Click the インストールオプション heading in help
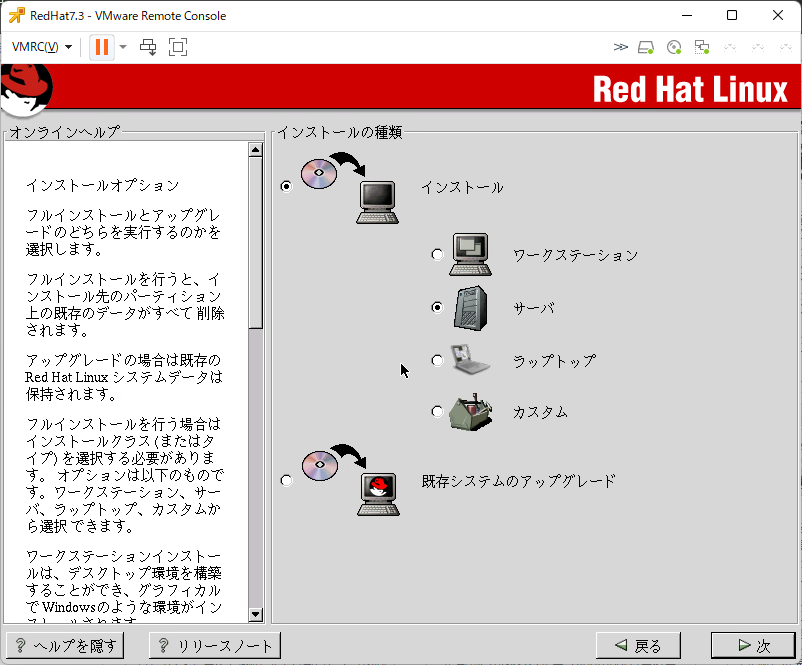This screenshot has width=802, height=665. 102,185
